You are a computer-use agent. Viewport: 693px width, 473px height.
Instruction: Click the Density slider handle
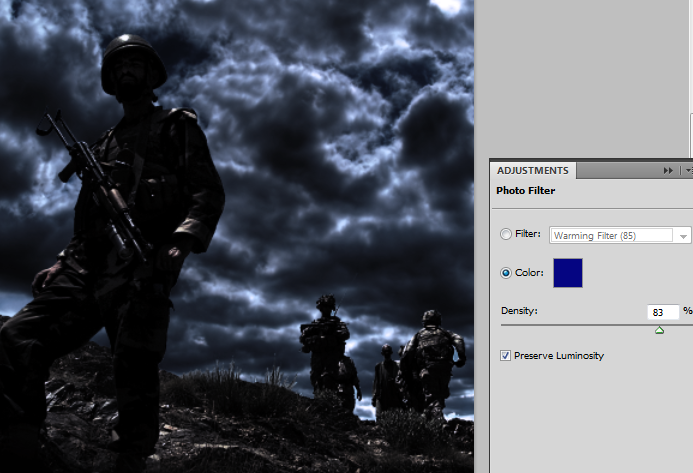[659, 330]
